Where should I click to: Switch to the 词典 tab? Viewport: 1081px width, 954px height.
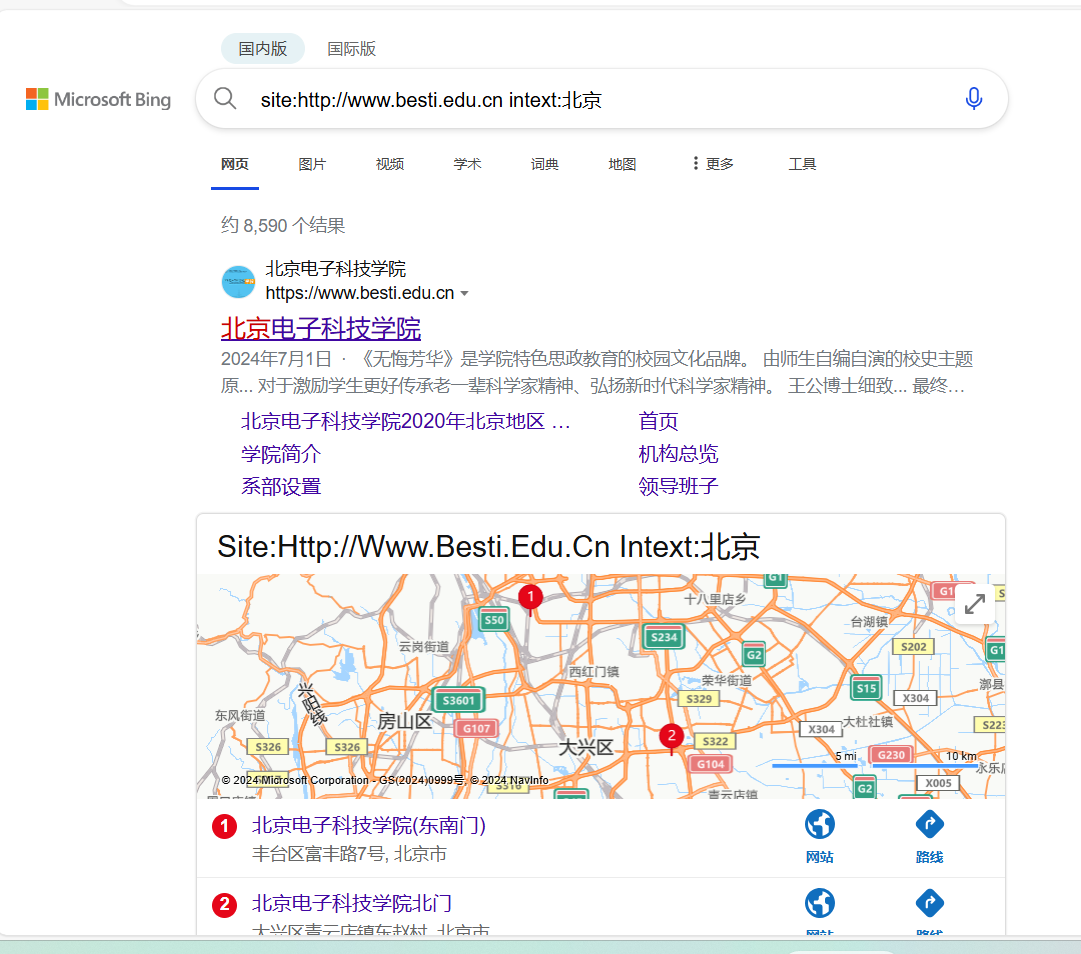pos(544,163)
